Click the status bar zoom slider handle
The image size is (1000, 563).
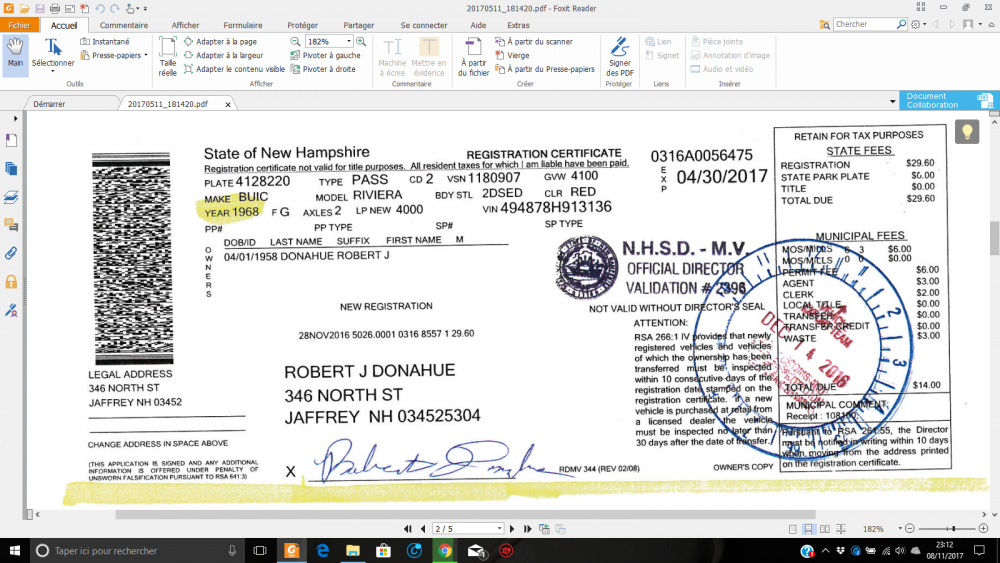point(953,529)
